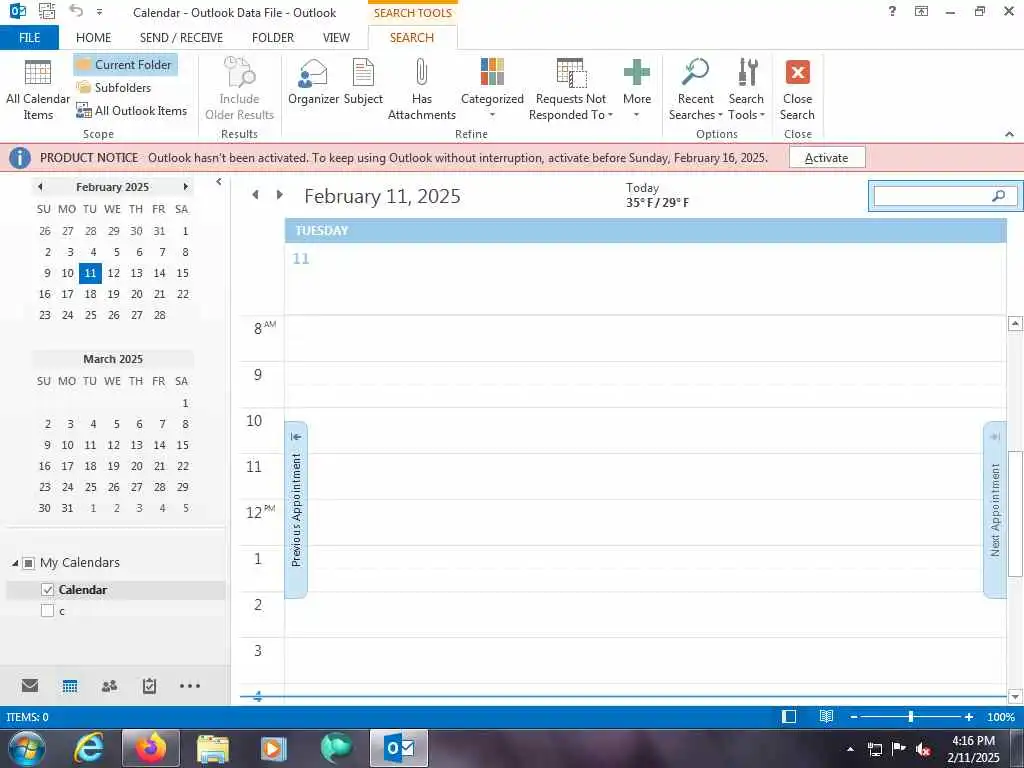Click the 100% zoom level
The image size is (1024, 768).
coord(1000,717)
